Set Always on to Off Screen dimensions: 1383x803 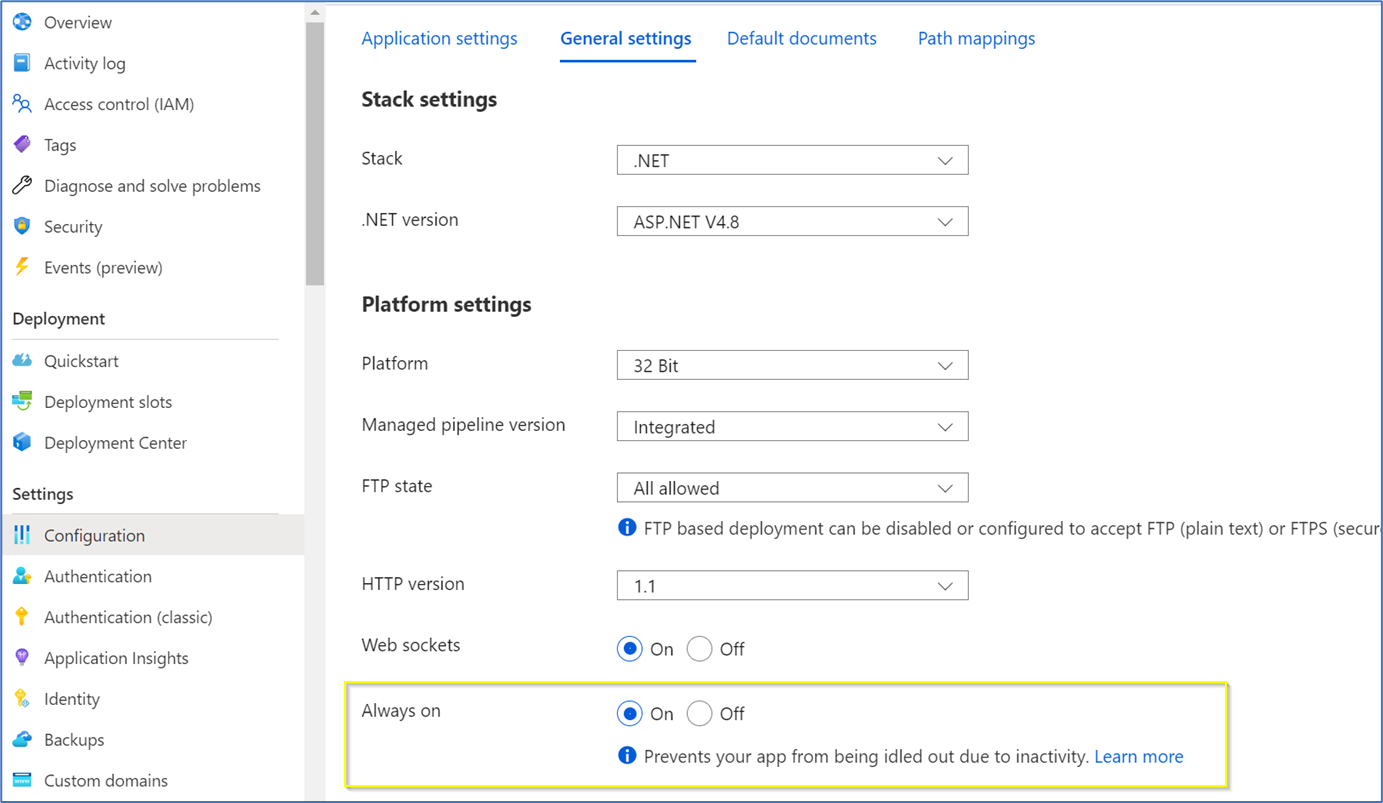(x=700, y=713)
